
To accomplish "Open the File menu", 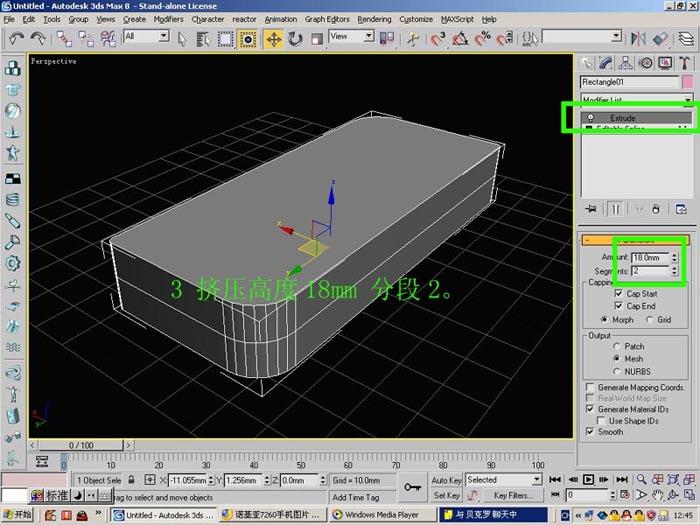I will [x=9, y=19].
